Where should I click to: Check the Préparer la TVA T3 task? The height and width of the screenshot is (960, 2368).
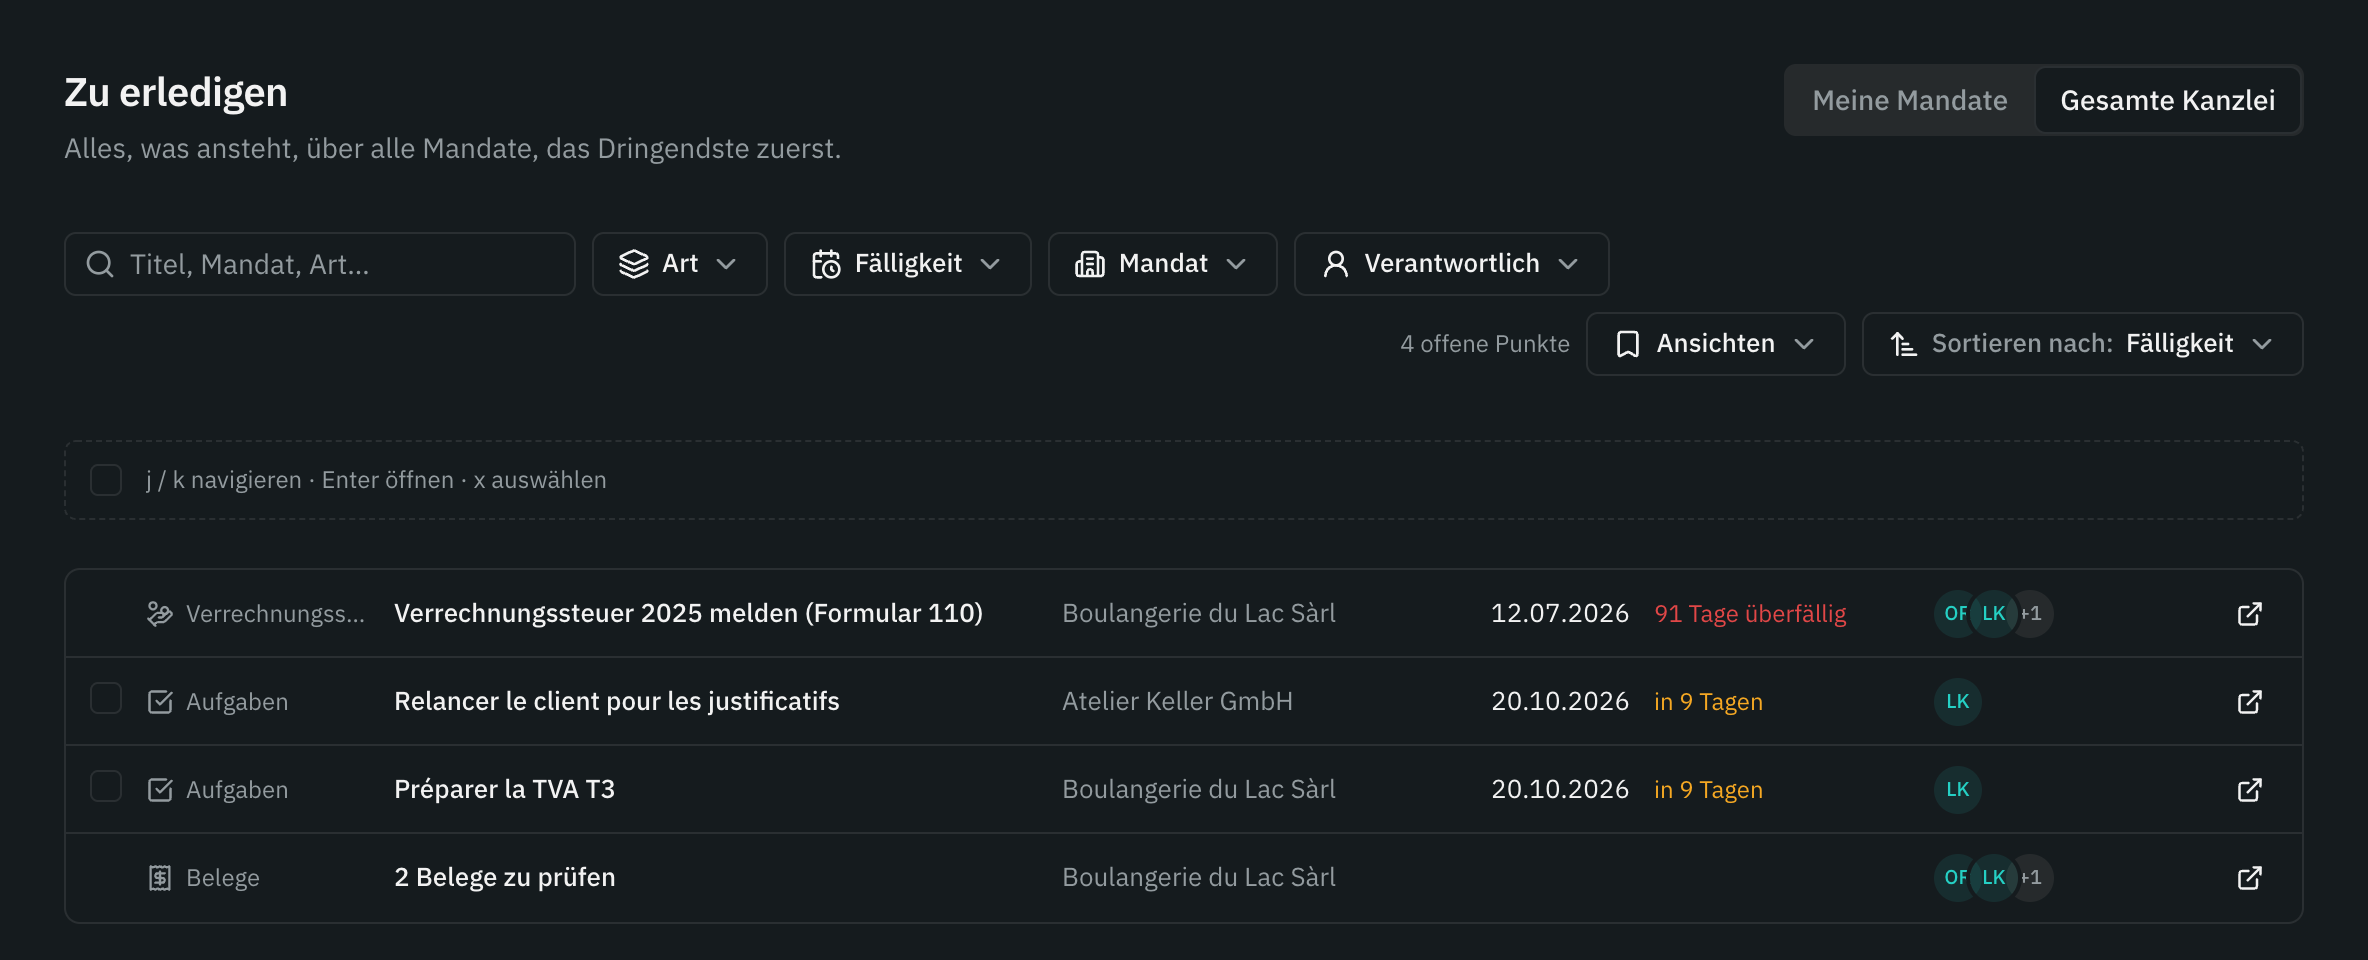pos(106,786)
